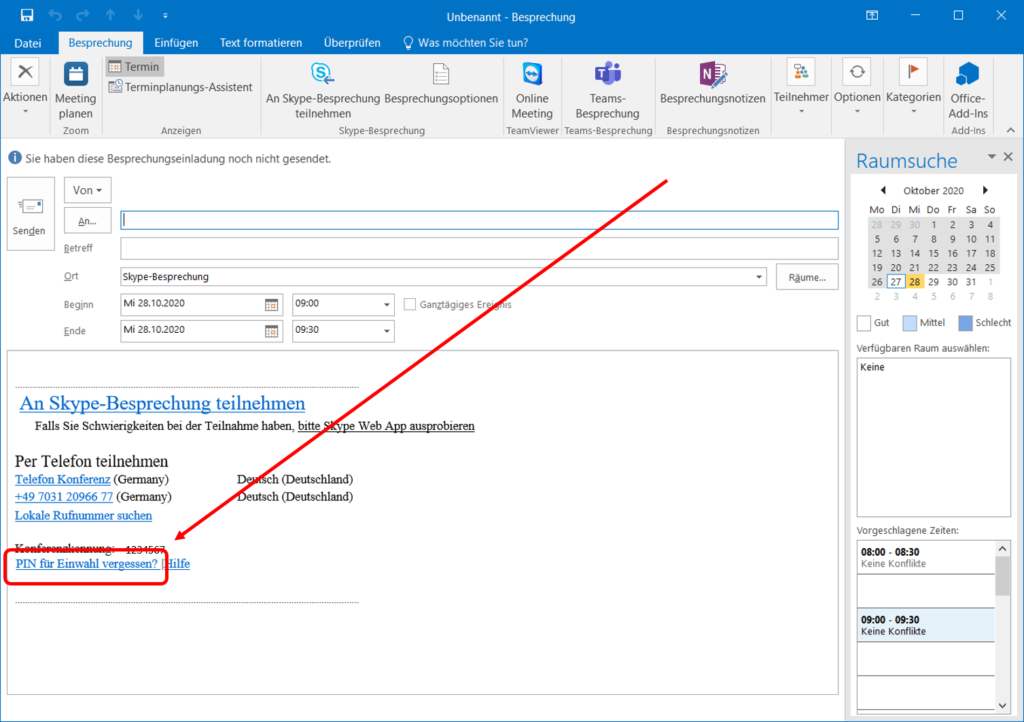This screenshot has height=722, width=1024.
Task: Click the Betreff subject field
Action: pos(479,248)
